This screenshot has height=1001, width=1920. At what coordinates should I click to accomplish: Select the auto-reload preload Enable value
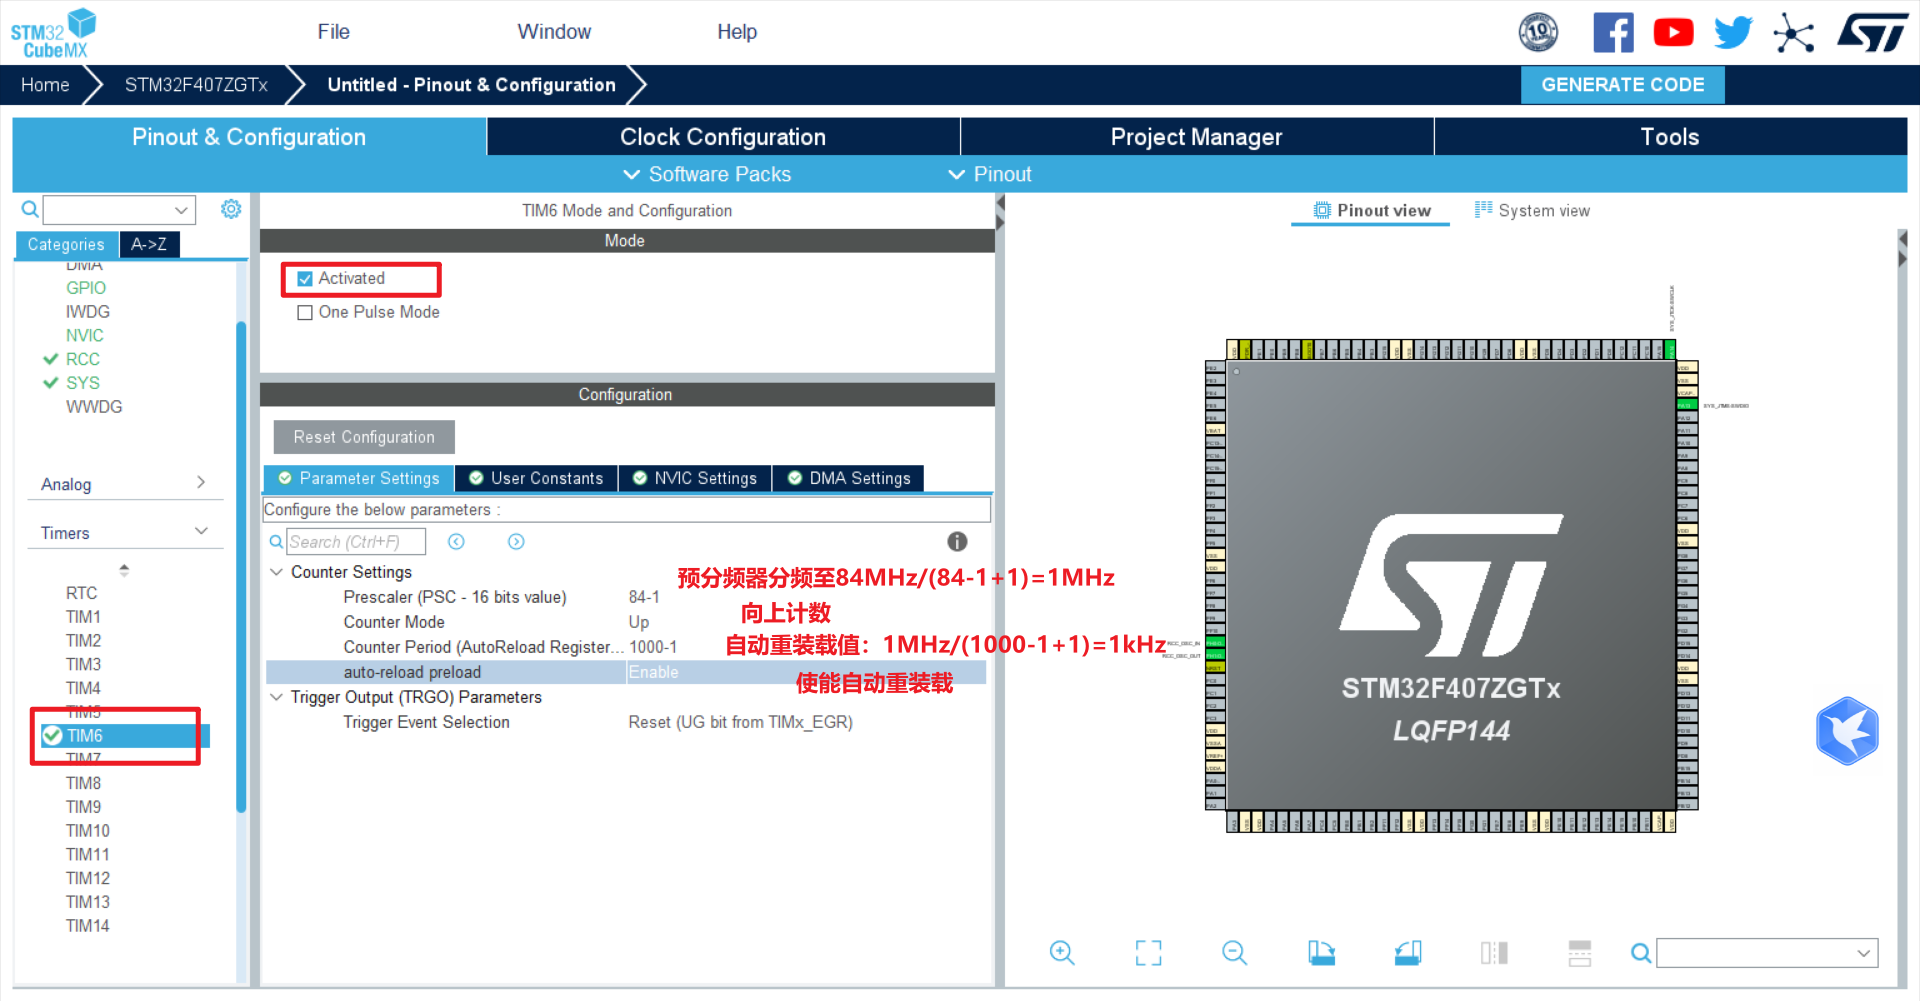[653, 672]
